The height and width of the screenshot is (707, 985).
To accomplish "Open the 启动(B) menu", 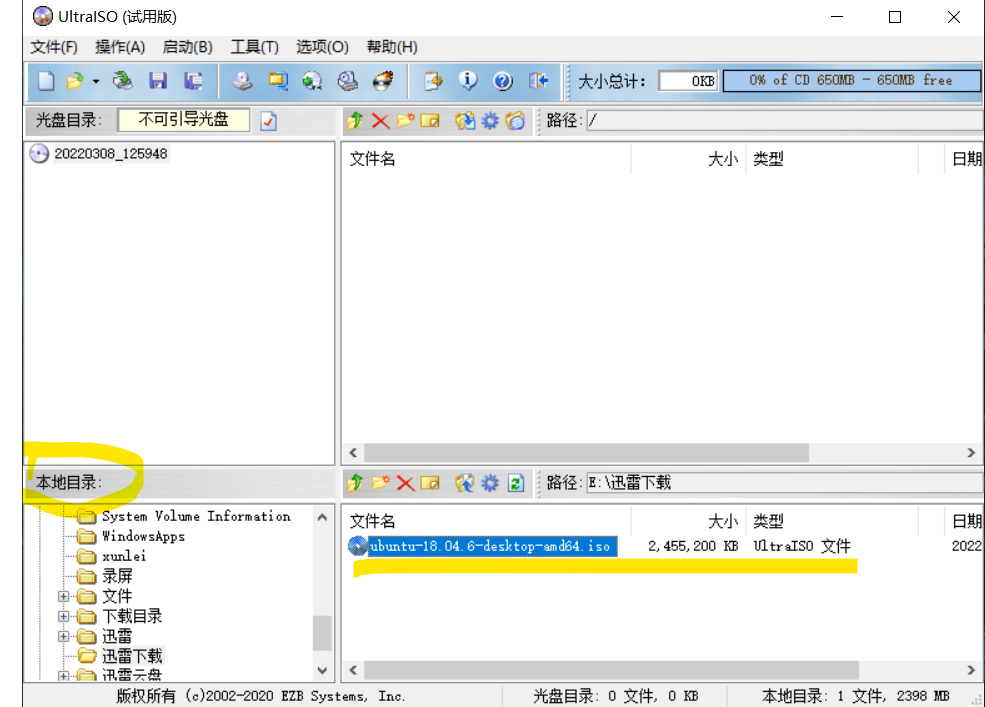I will [x=187, y=47].
